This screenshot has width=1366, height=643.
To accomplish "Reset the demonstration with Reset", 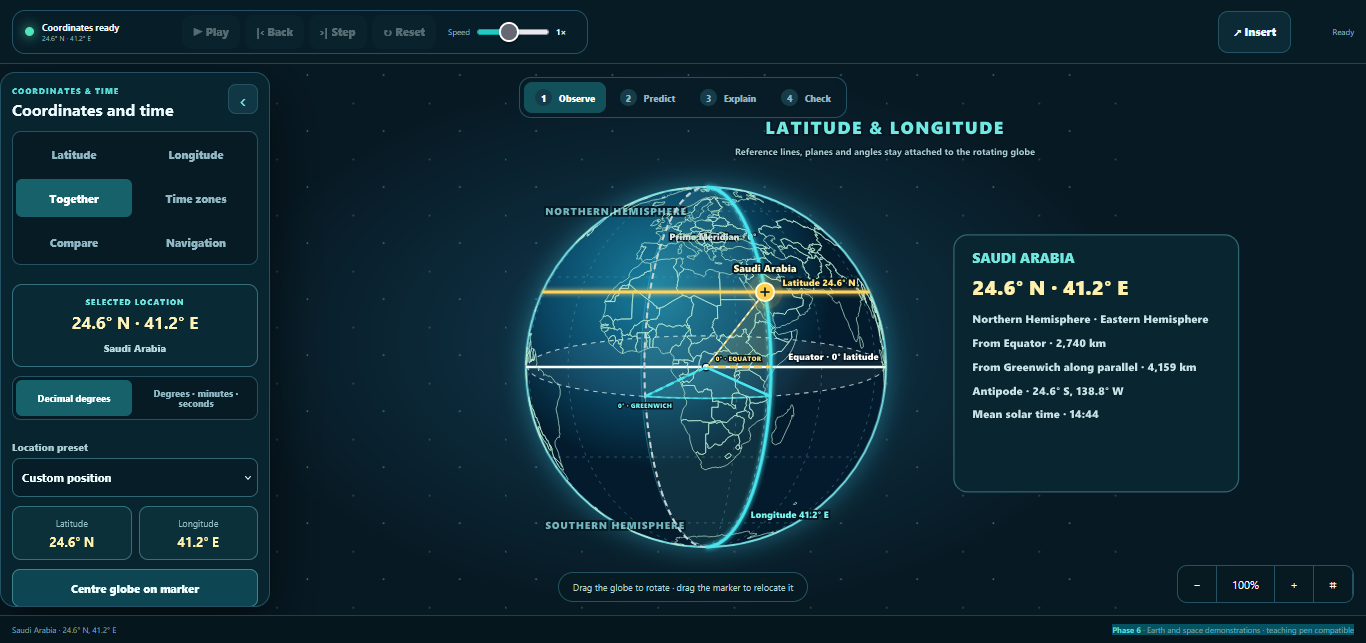I will click(x=404, y=32).
